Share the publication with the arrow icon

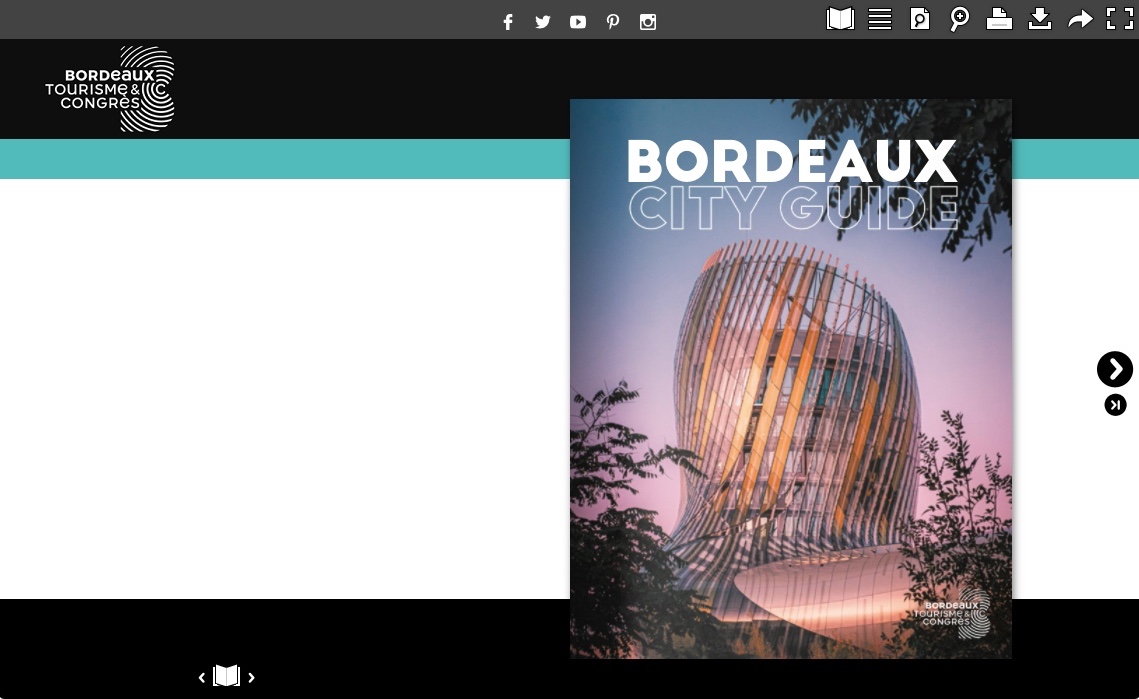[x=1080, y=19]
